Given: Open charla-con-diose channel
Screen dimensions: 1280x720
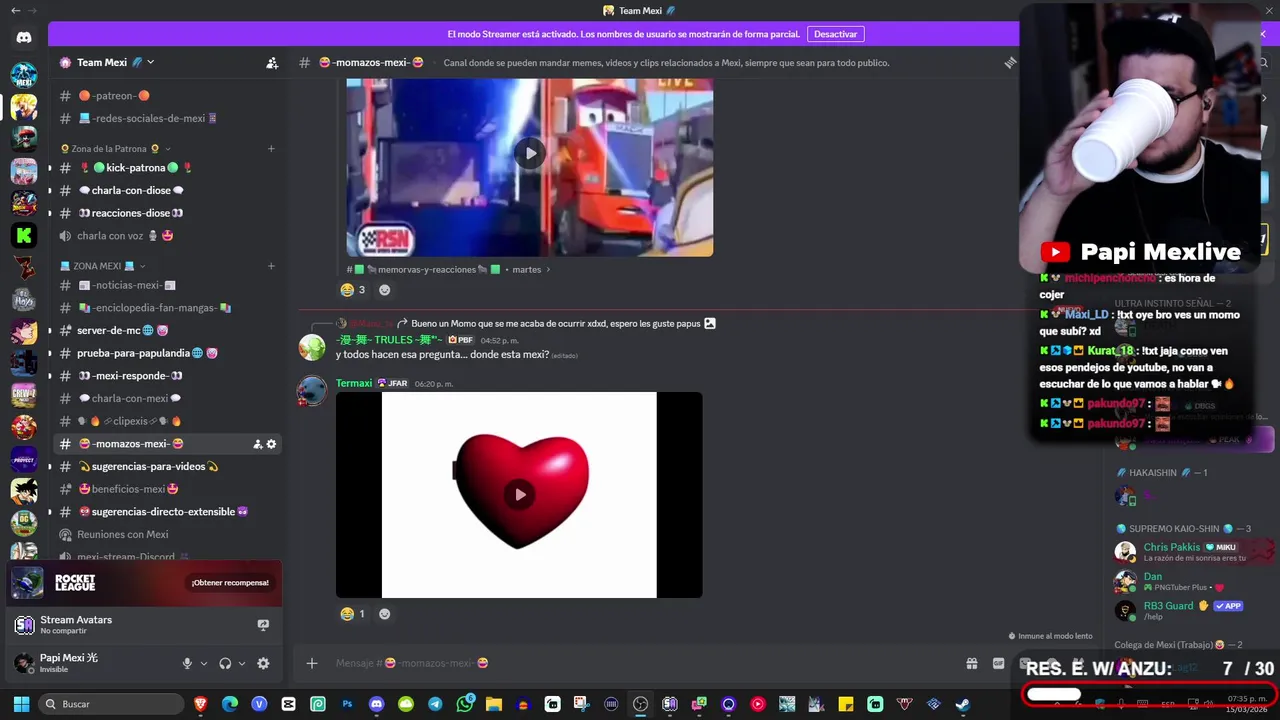Looking at the screenshot, I should click(x=167, y=191).
